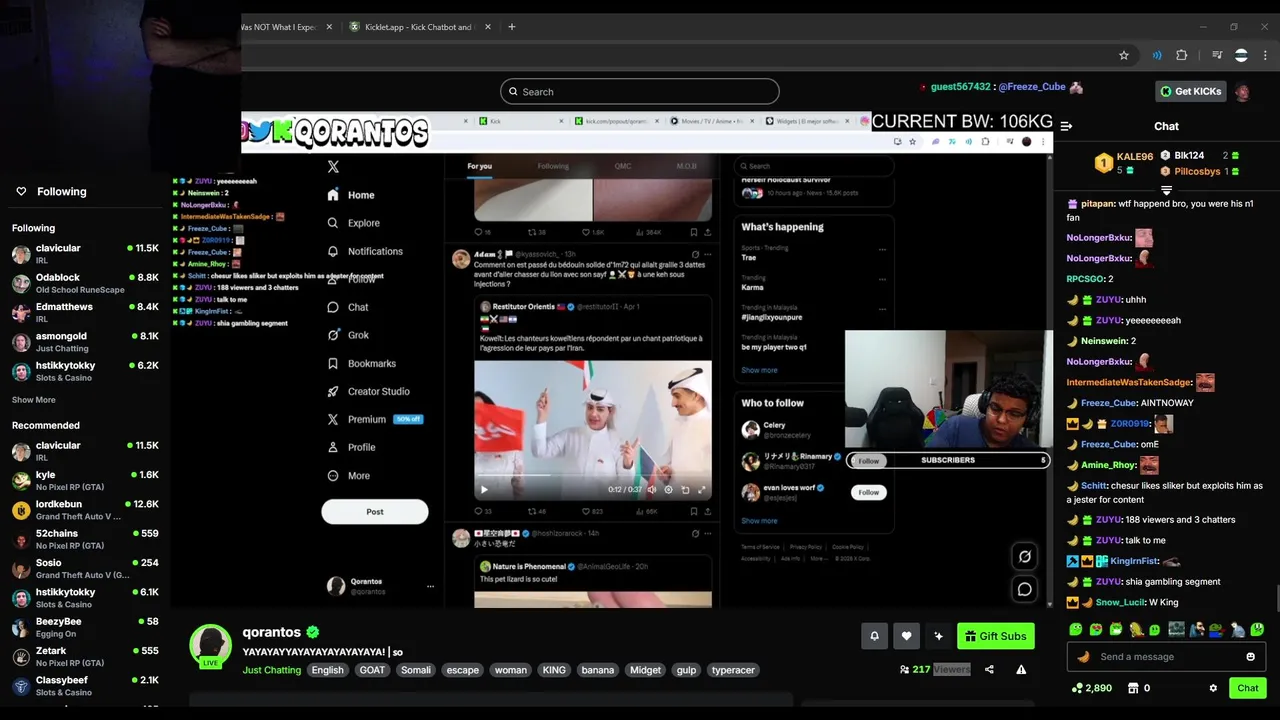Bookmark this page with star icon
Image resolution: width=1280 pixels, height=720 pixels.
click(1124, 55)
